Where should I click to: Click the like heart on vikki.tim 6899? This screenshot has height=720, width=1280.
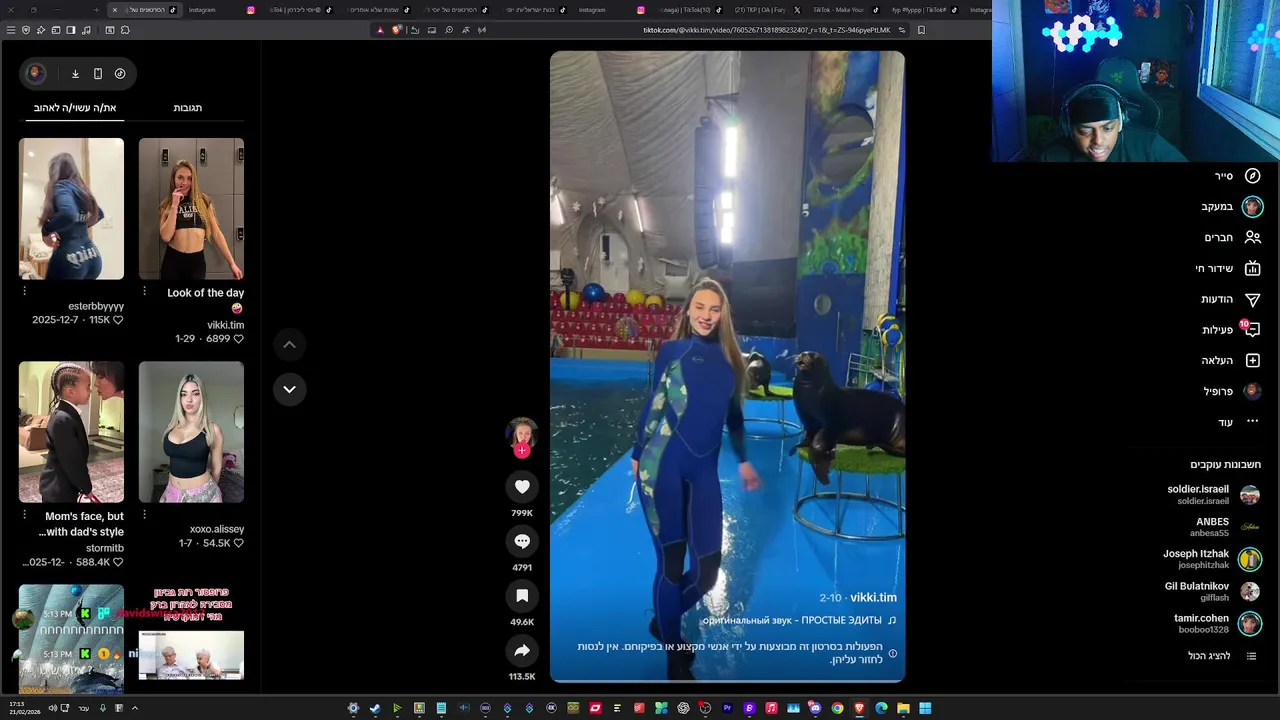[238, 339]
